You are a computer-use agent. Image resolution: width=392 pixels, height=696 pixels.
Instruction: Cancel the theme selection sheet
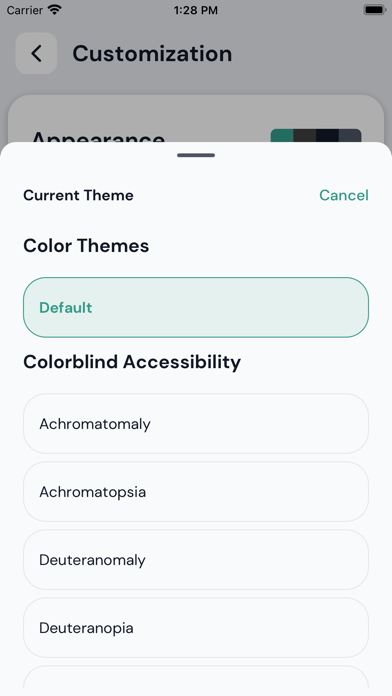[x=344, y=195]
